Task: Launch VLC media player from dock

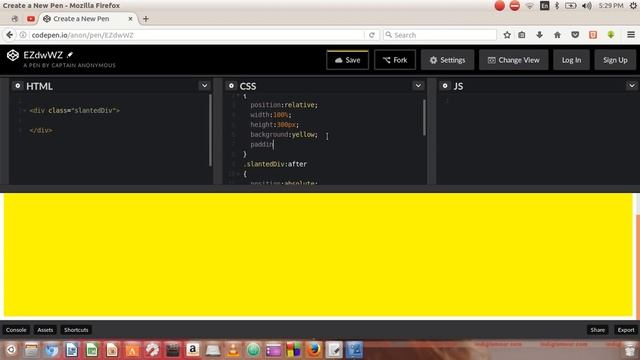Action: pos(233,350)
